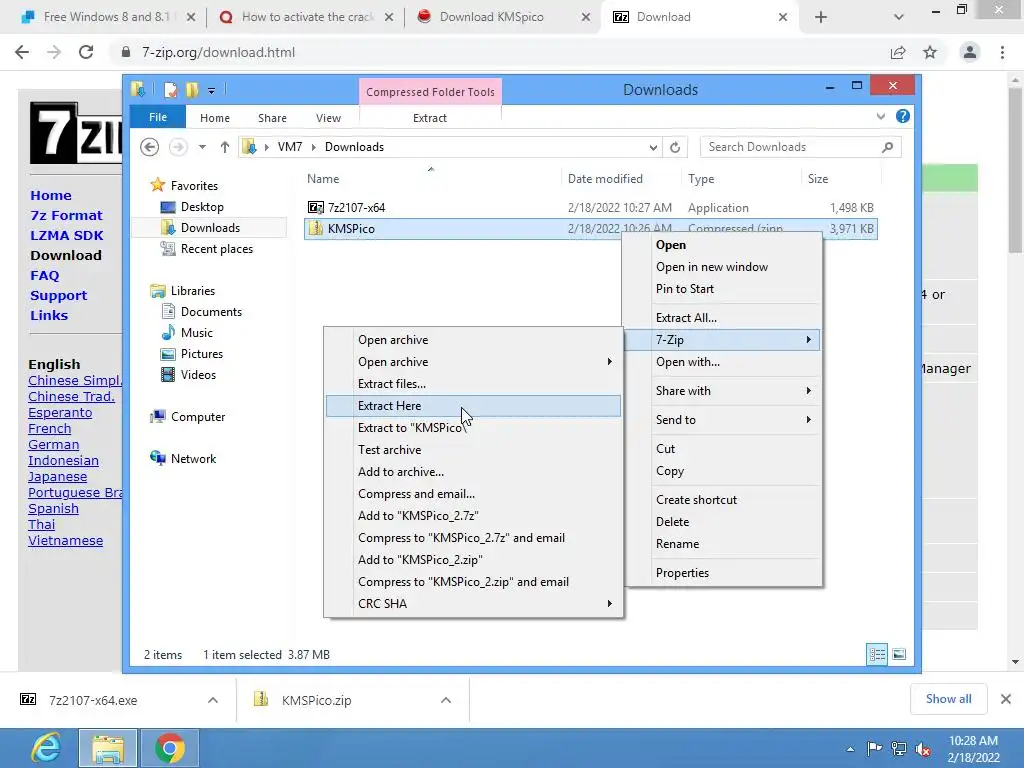The image size is (1024, 768).
Task: Show hidden tray icons arrow
Action: tap(850, 749)
